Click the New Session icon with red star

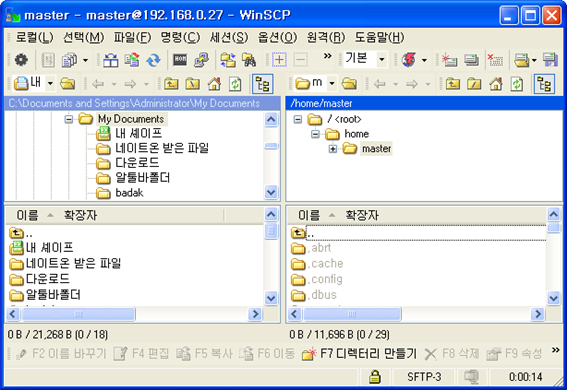(449, 60)
